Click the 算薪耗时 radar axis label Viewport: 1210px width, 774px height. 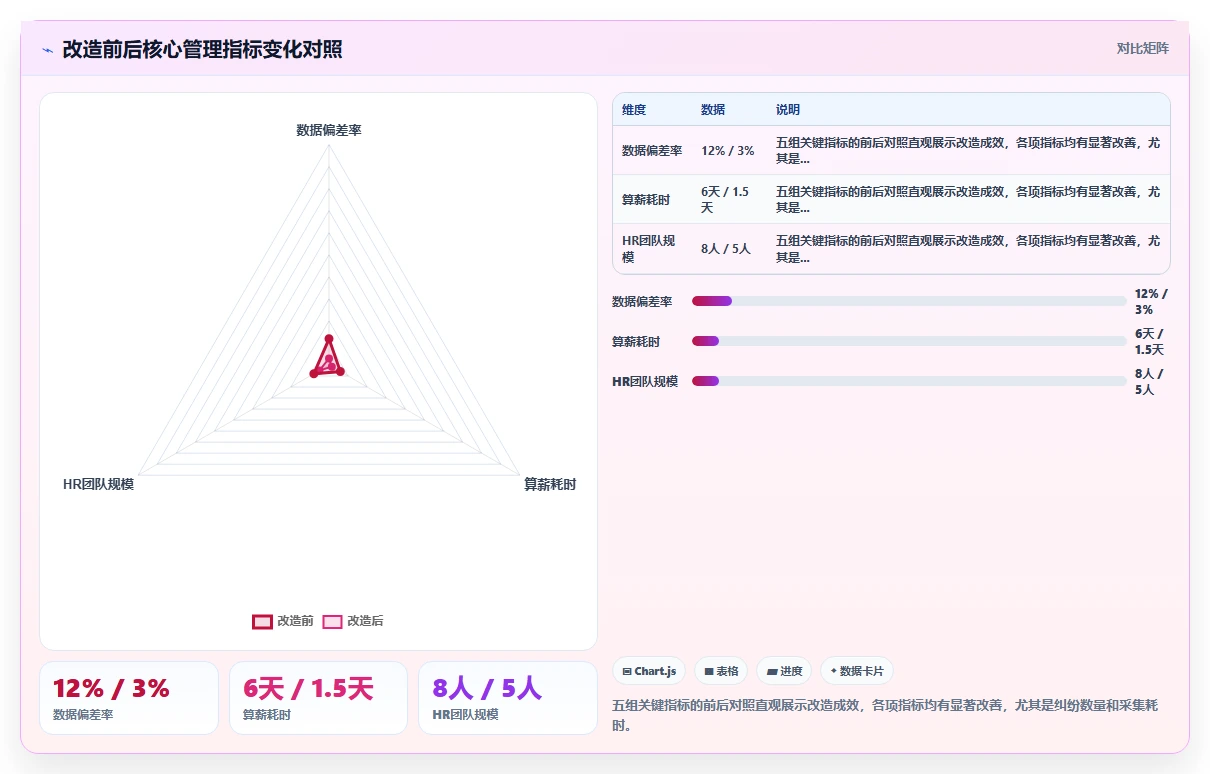pos(550,484)
